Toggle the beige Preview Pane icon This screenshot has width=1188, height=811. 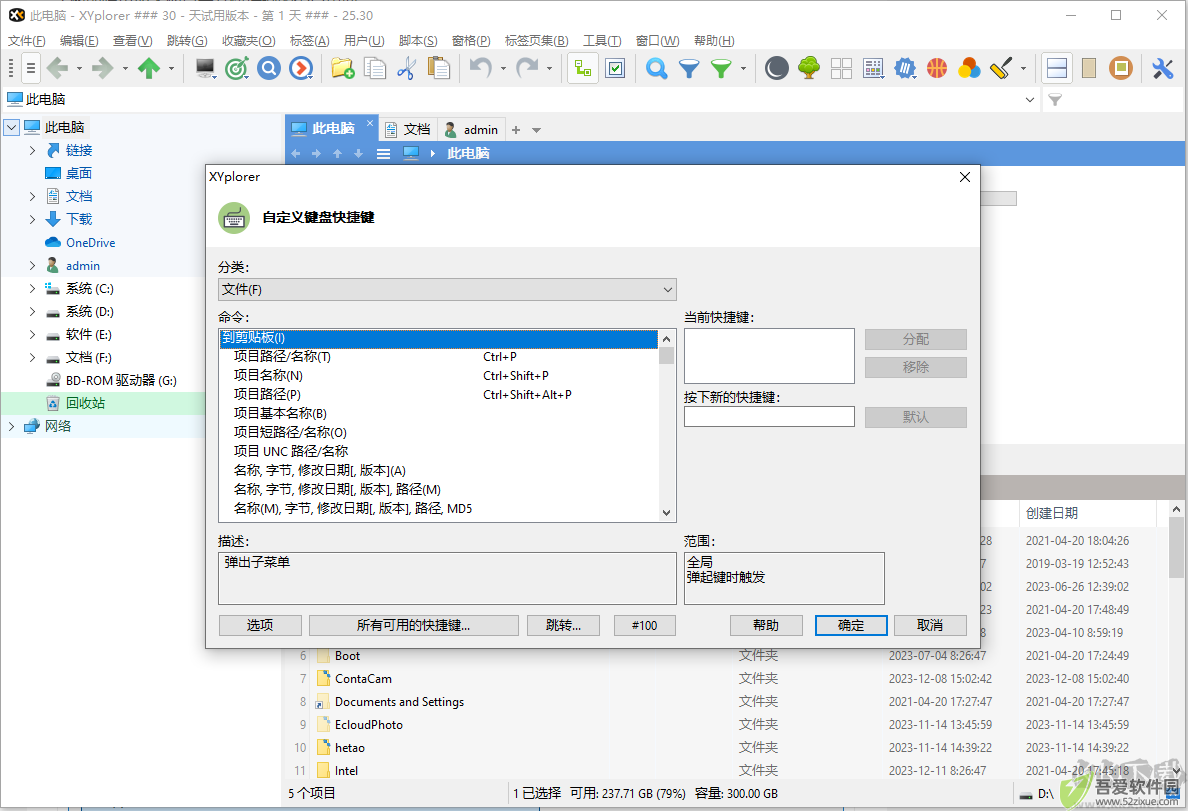(1089, 69)
